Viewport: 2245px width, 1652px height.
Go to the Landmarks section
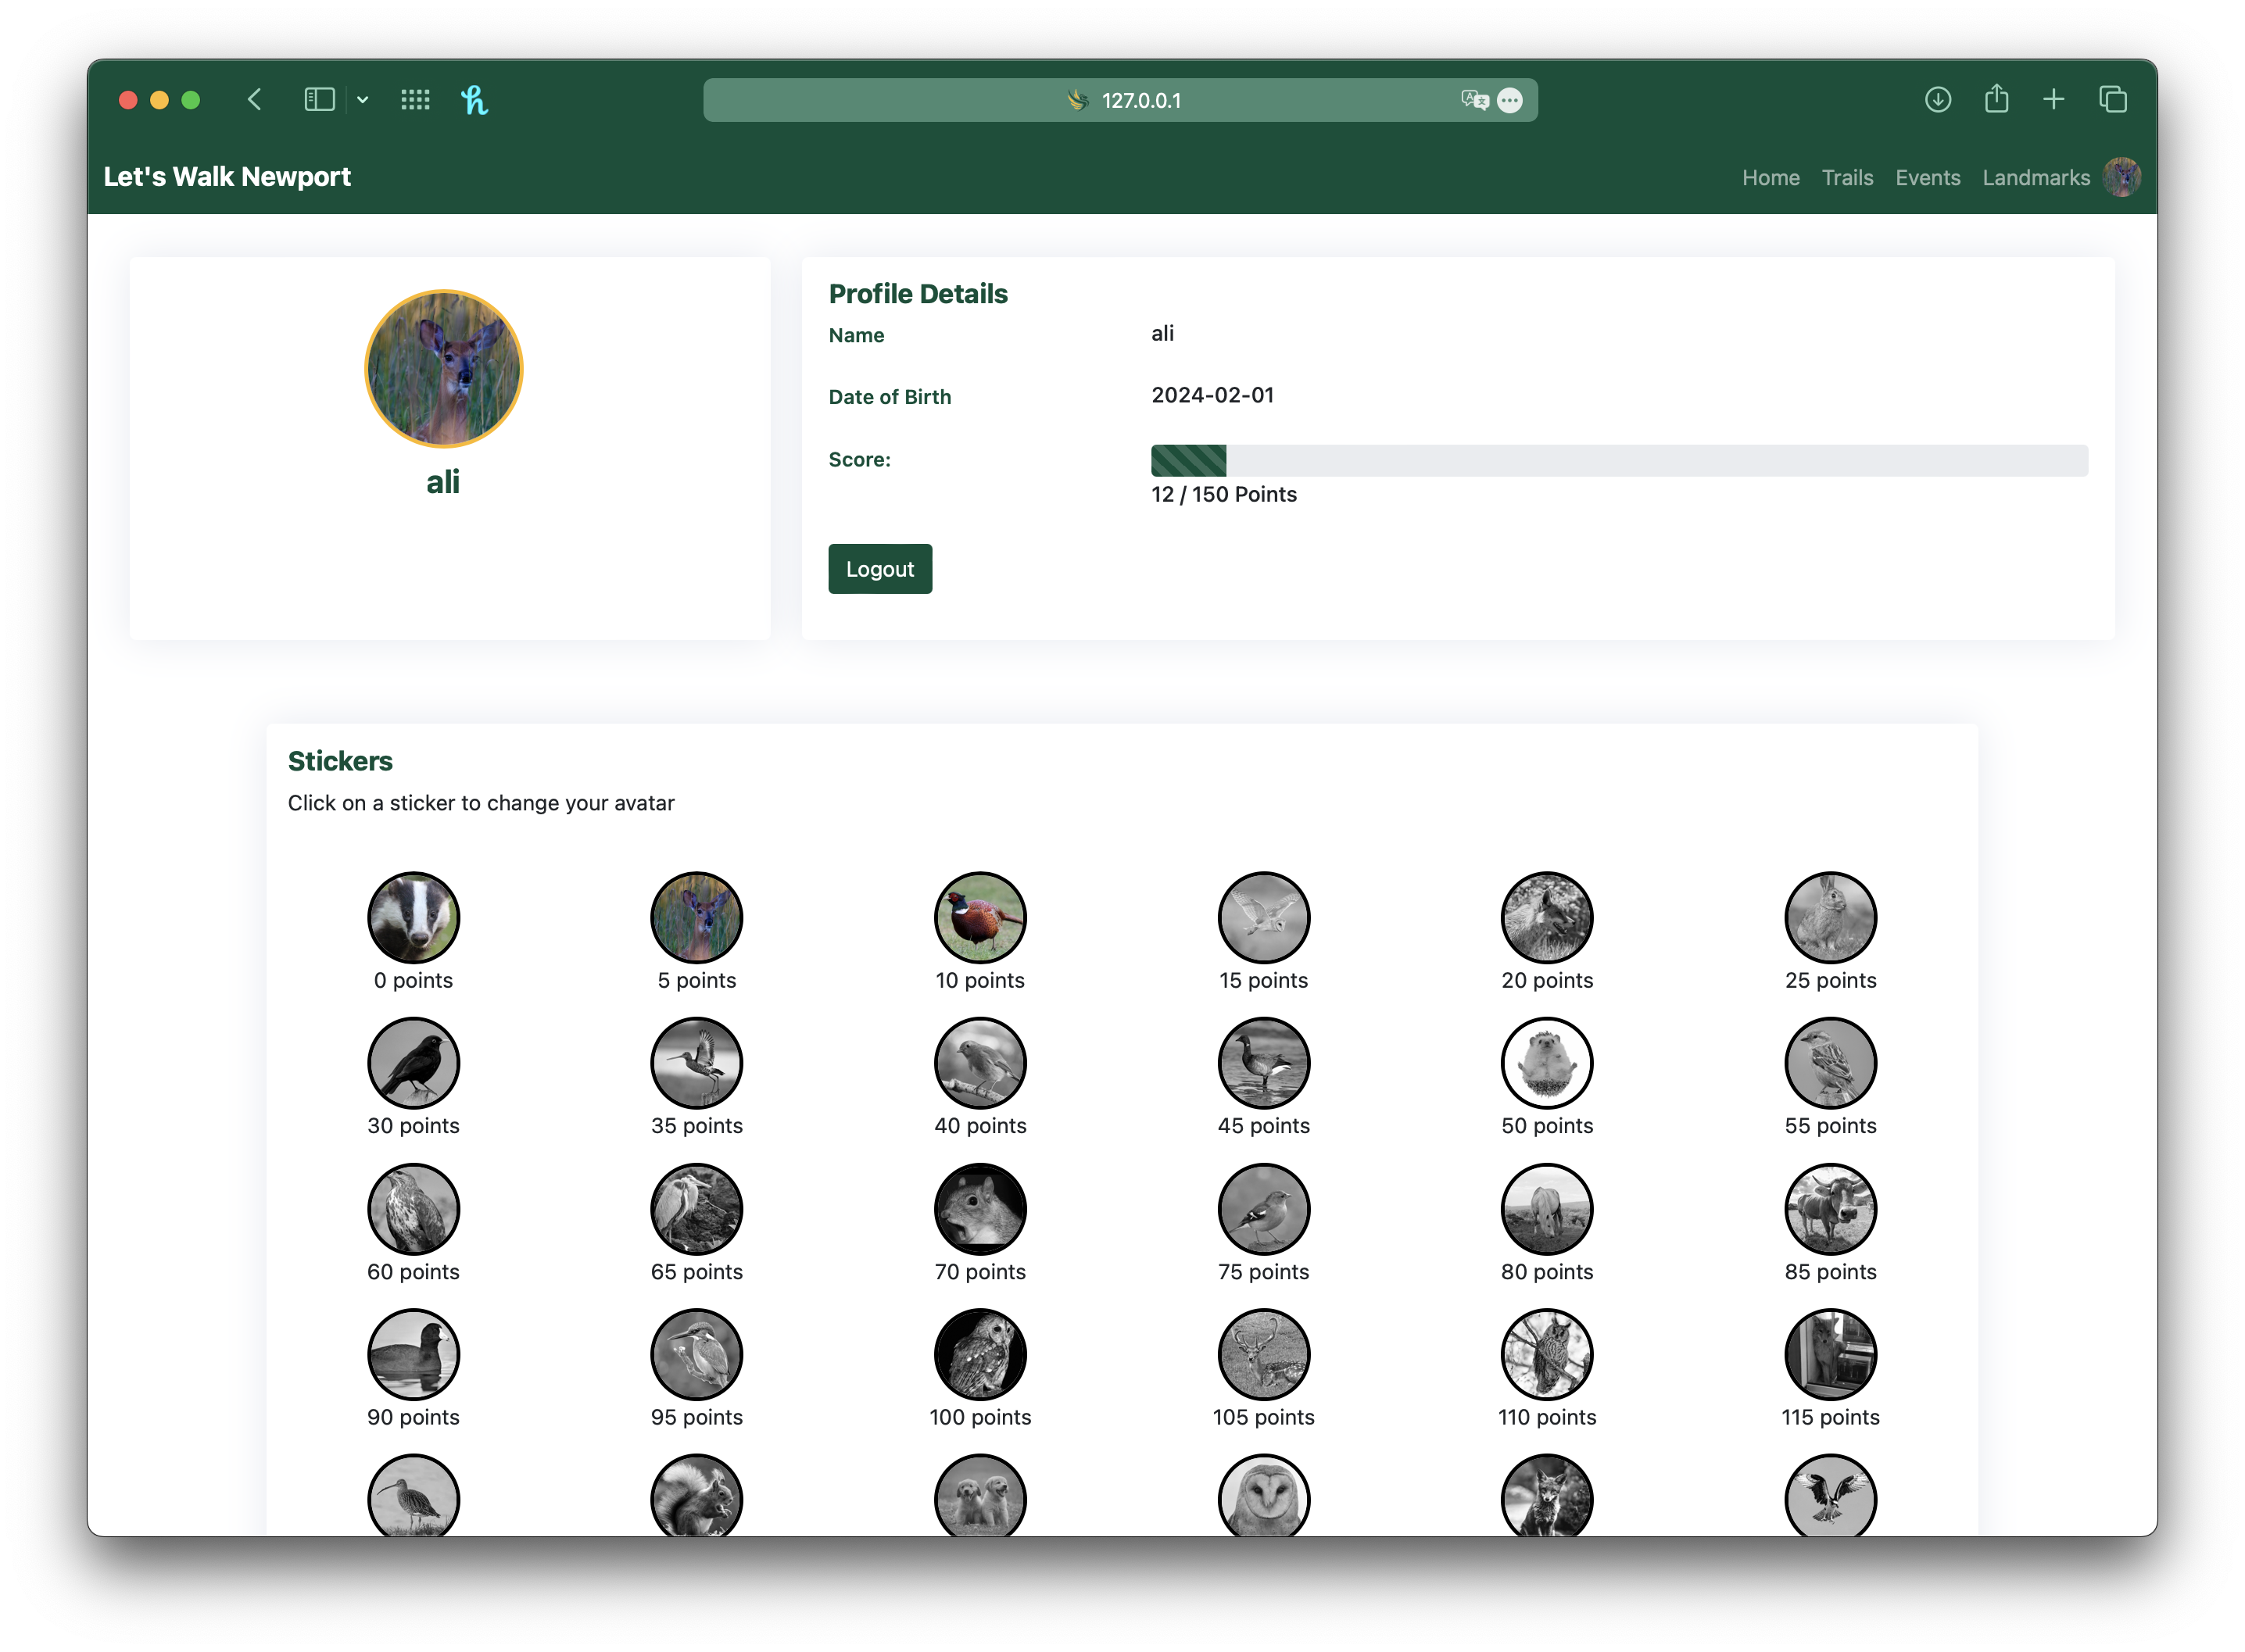tap(2036, 177)
